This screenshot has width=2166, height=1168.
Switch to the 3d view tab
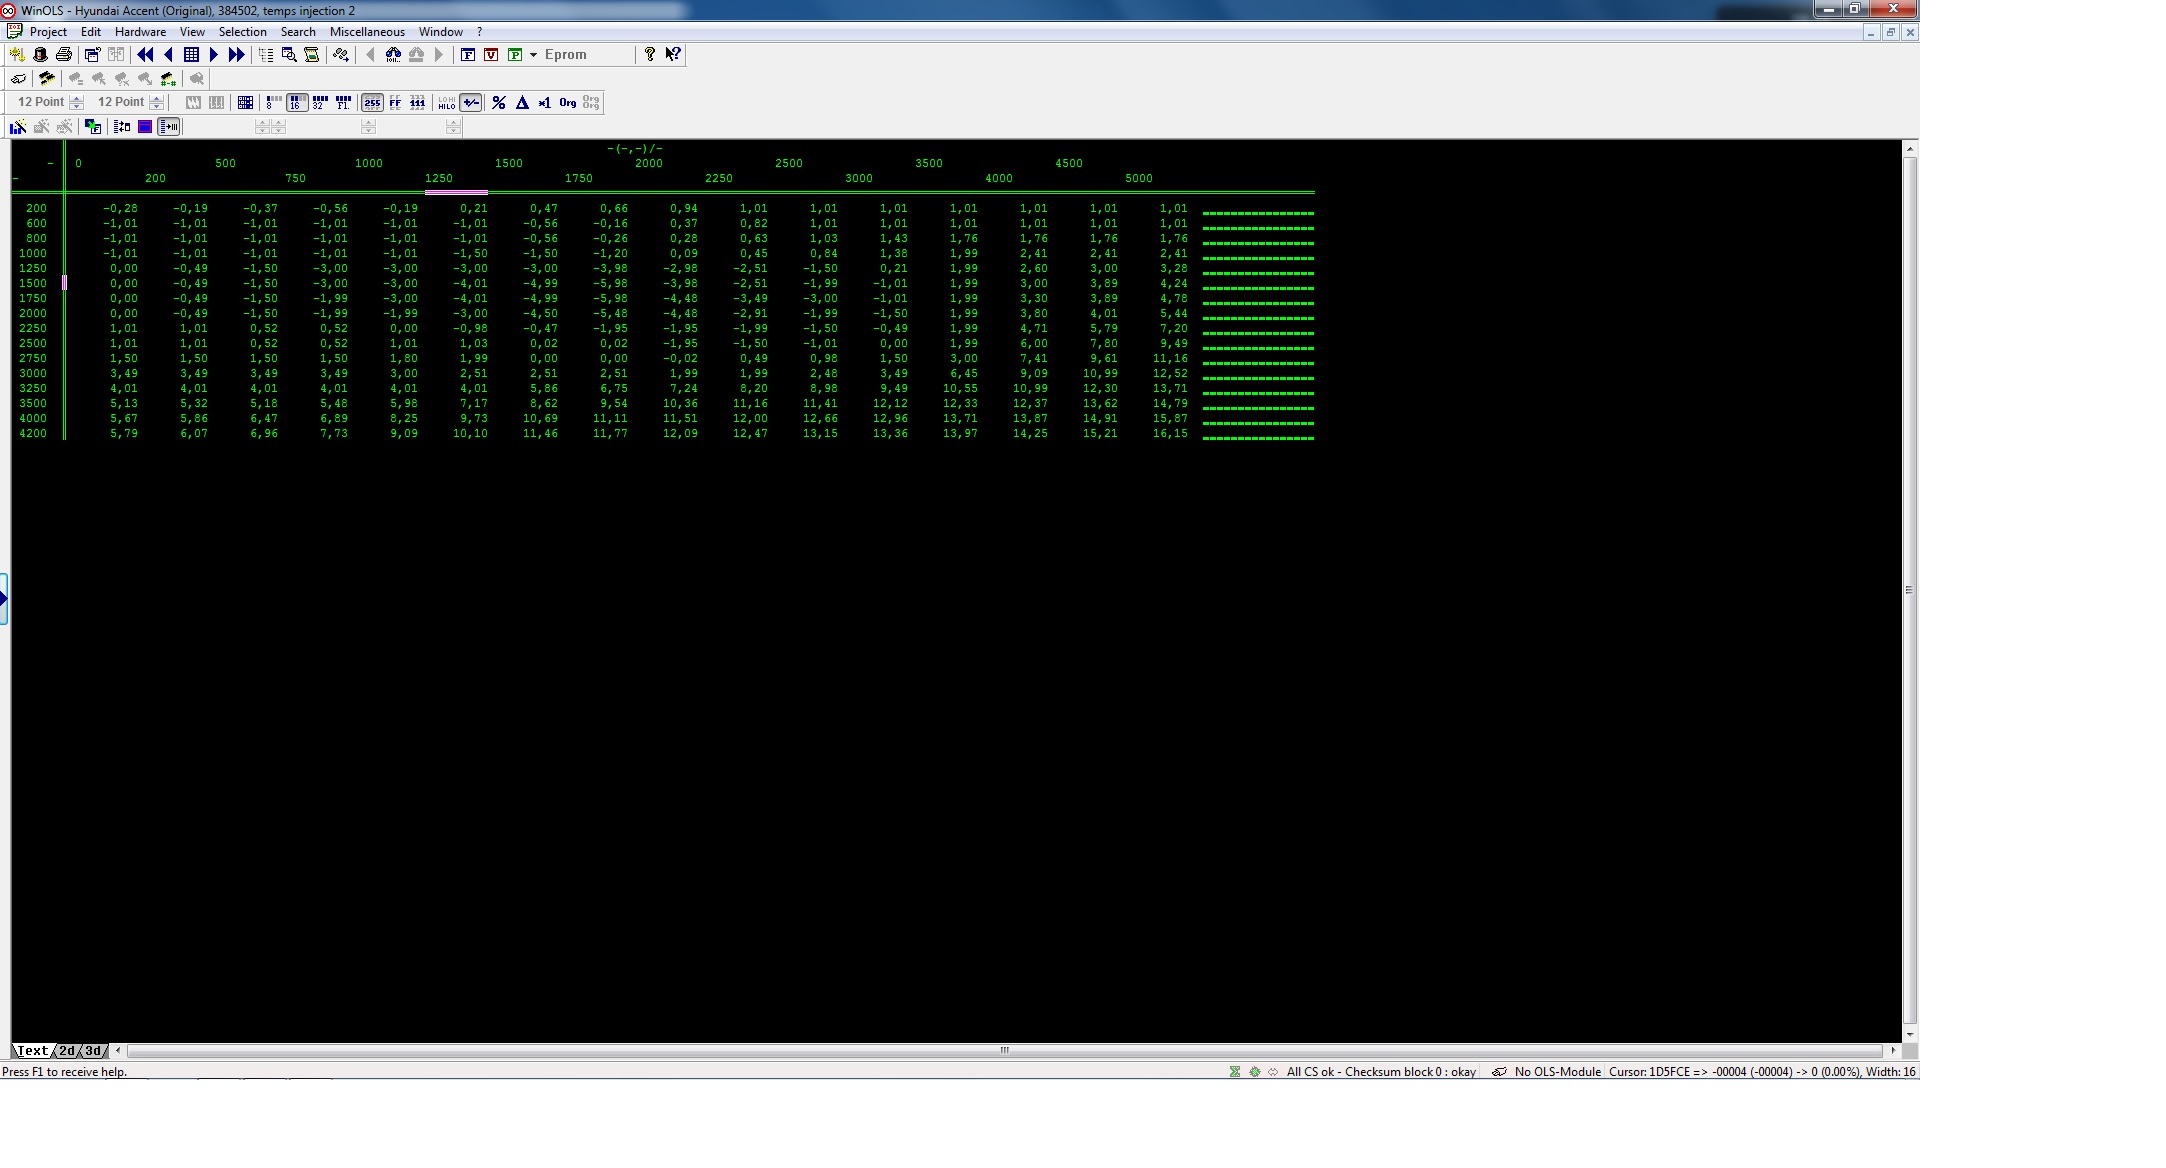coord(93,1051)
